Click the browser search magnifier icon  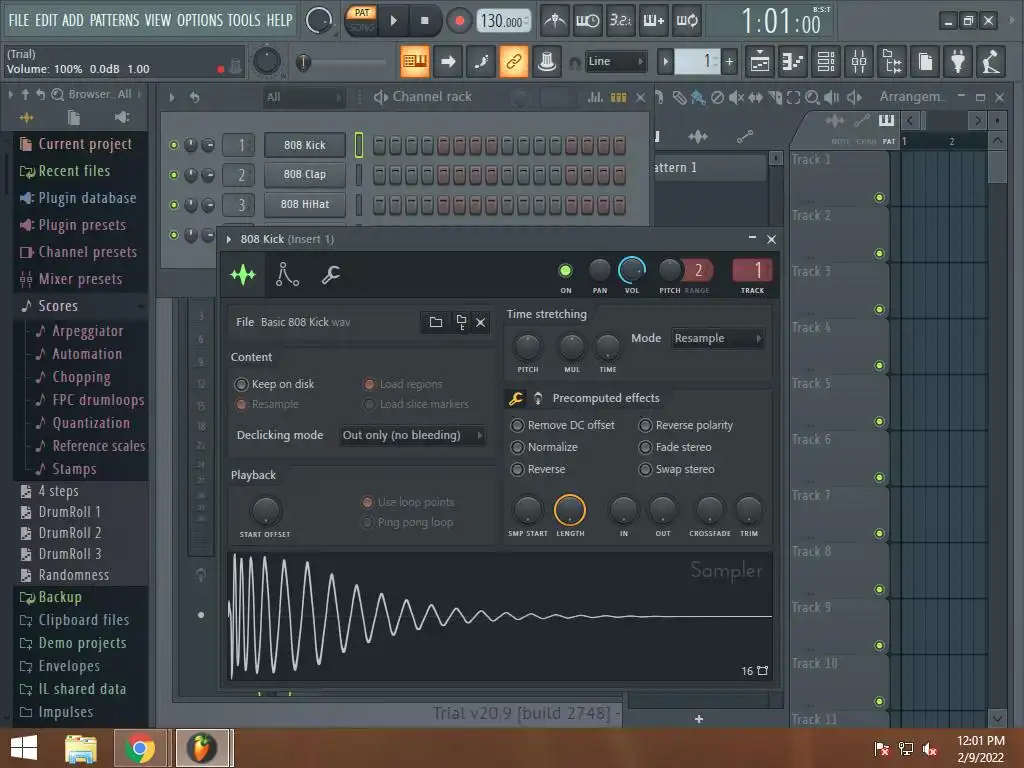click(57, 95)
